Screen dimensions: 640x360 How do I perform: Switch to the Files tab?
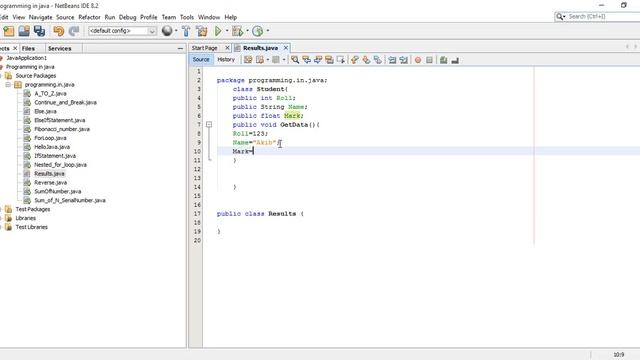tap(28, 48)
